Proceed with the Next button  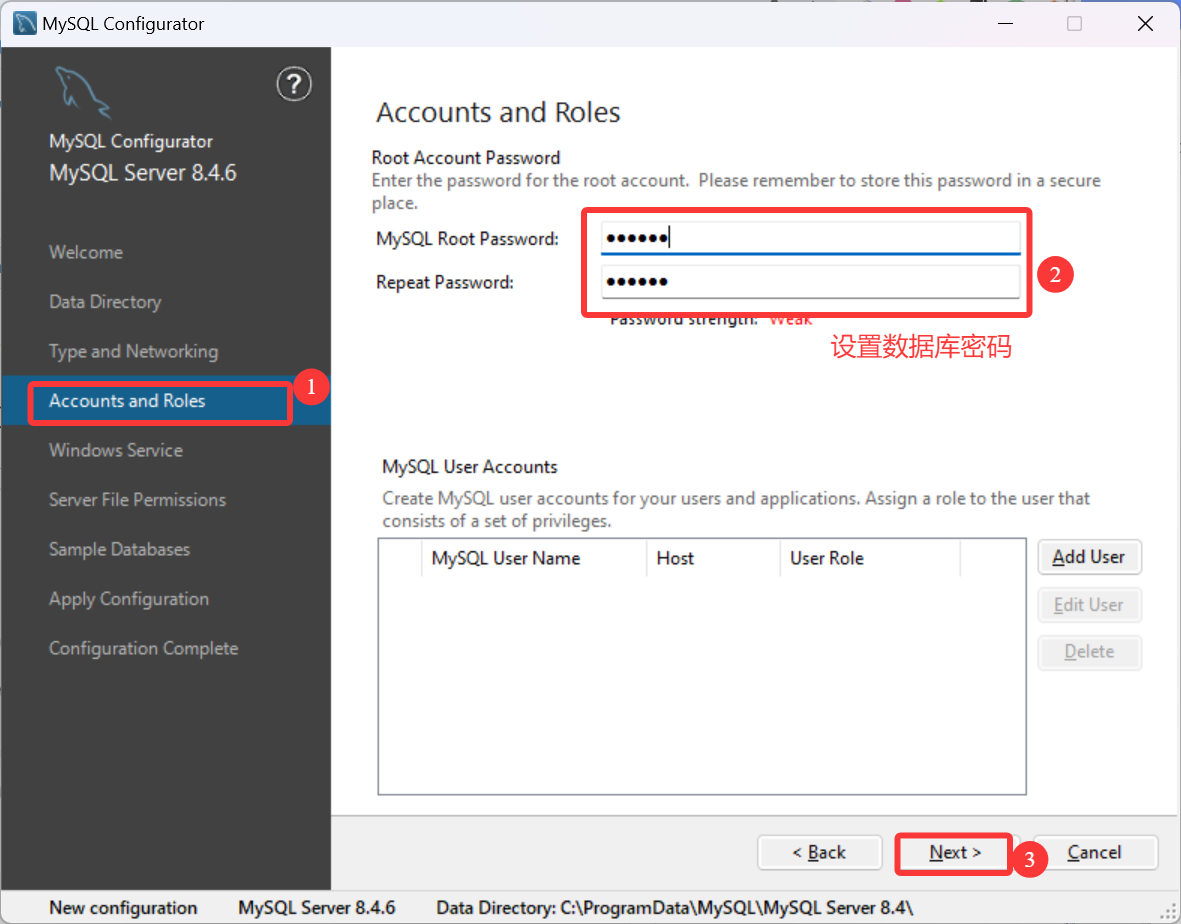click(x=954, y=852)
